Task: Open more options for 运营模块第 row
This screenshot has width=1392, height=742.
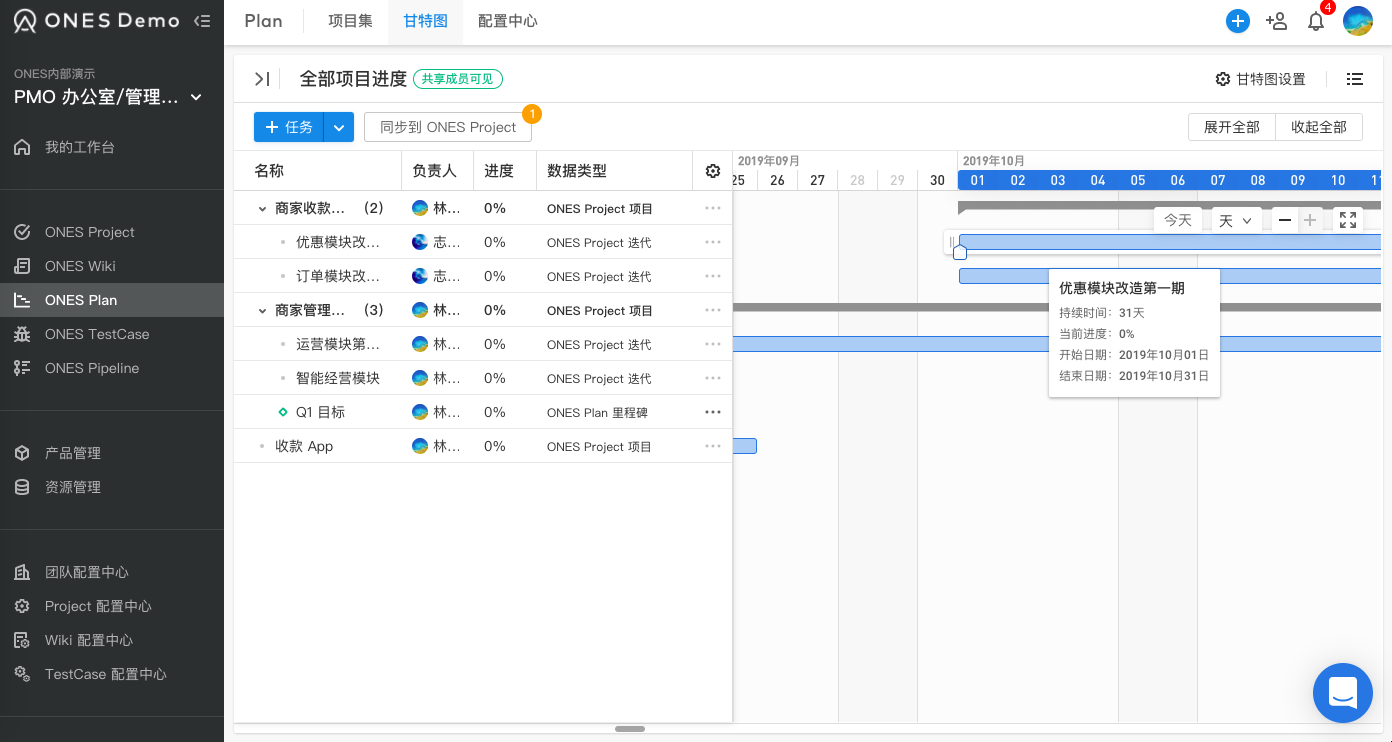Action: click(713, 344)
